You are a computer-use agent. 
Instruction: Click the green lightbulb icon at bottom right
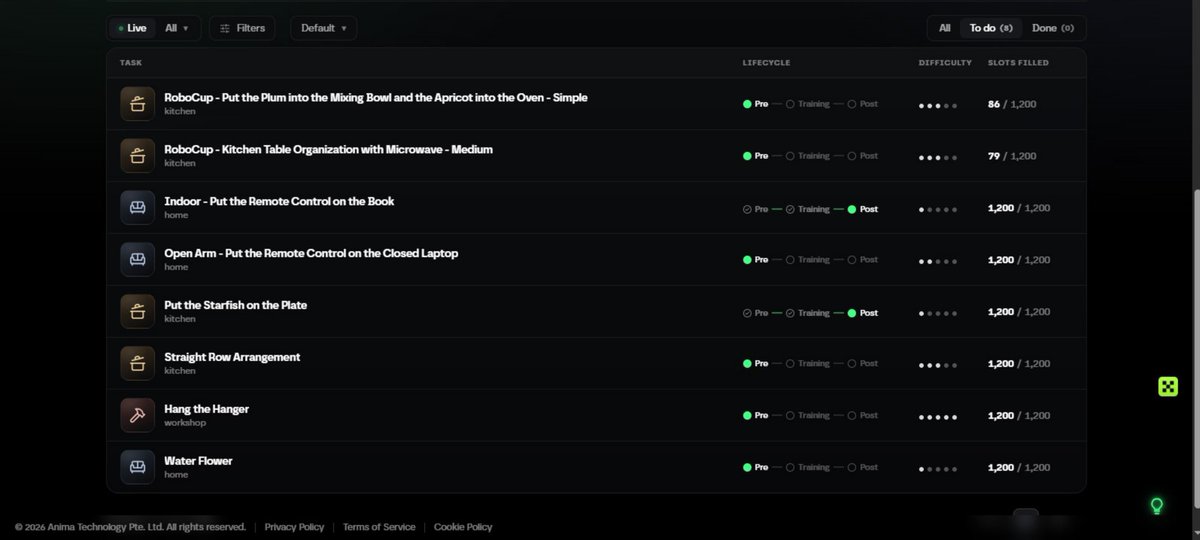[1157, 506]
